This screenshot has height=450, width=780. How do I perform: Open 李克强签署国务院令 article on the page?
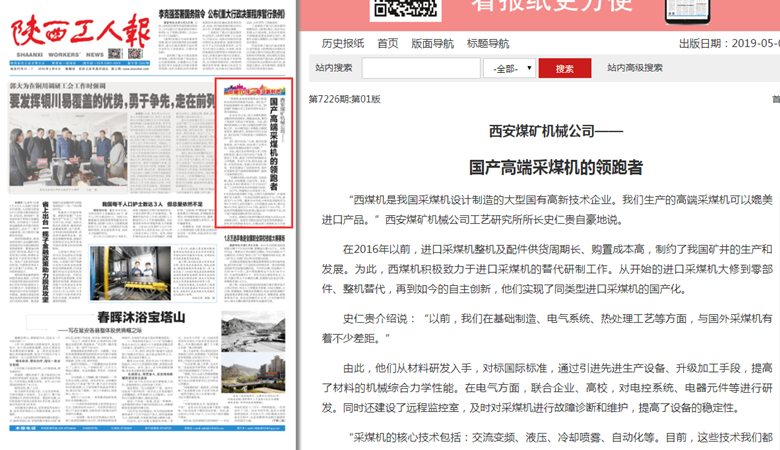[222, 14]
